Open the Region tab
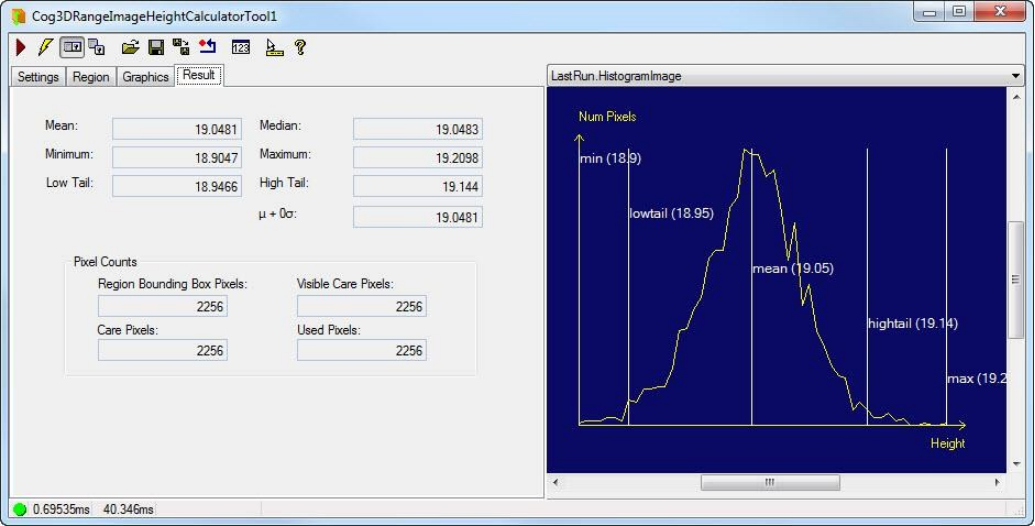This screenshot has width=1035, height=526. tap(90, 77)
